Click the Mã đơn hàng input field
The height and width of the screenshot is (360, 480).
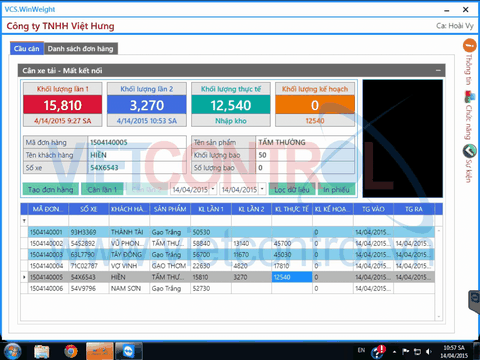137,142
